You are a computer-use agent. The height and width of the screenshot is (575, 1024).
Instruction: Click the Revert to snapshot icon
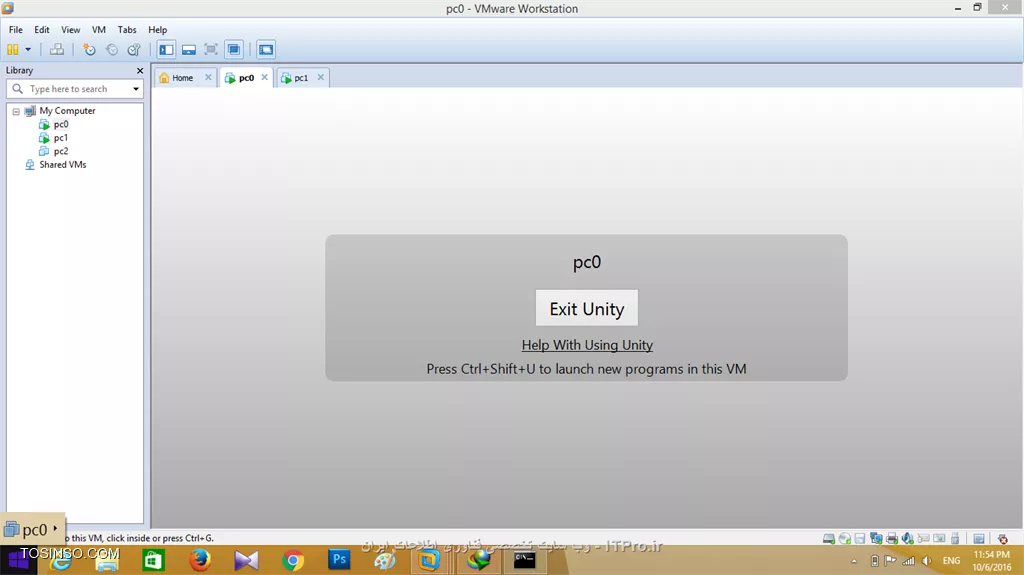coord(112,50)
